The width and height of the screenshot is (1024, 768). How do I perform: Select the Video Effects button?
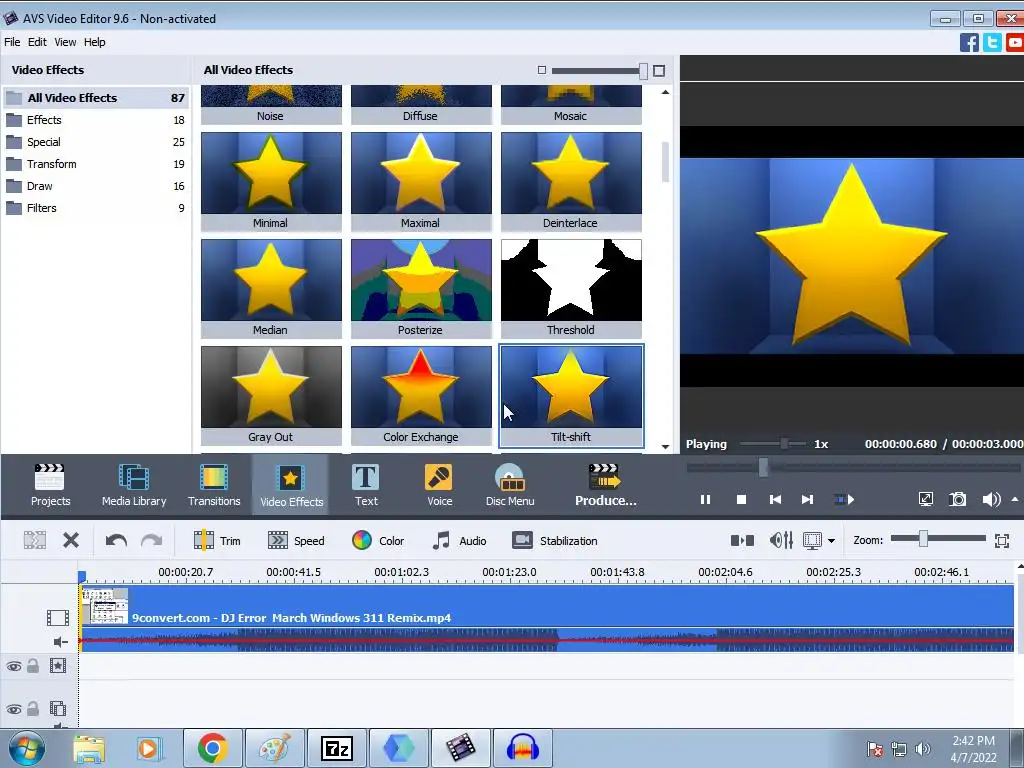coord(291,485)
